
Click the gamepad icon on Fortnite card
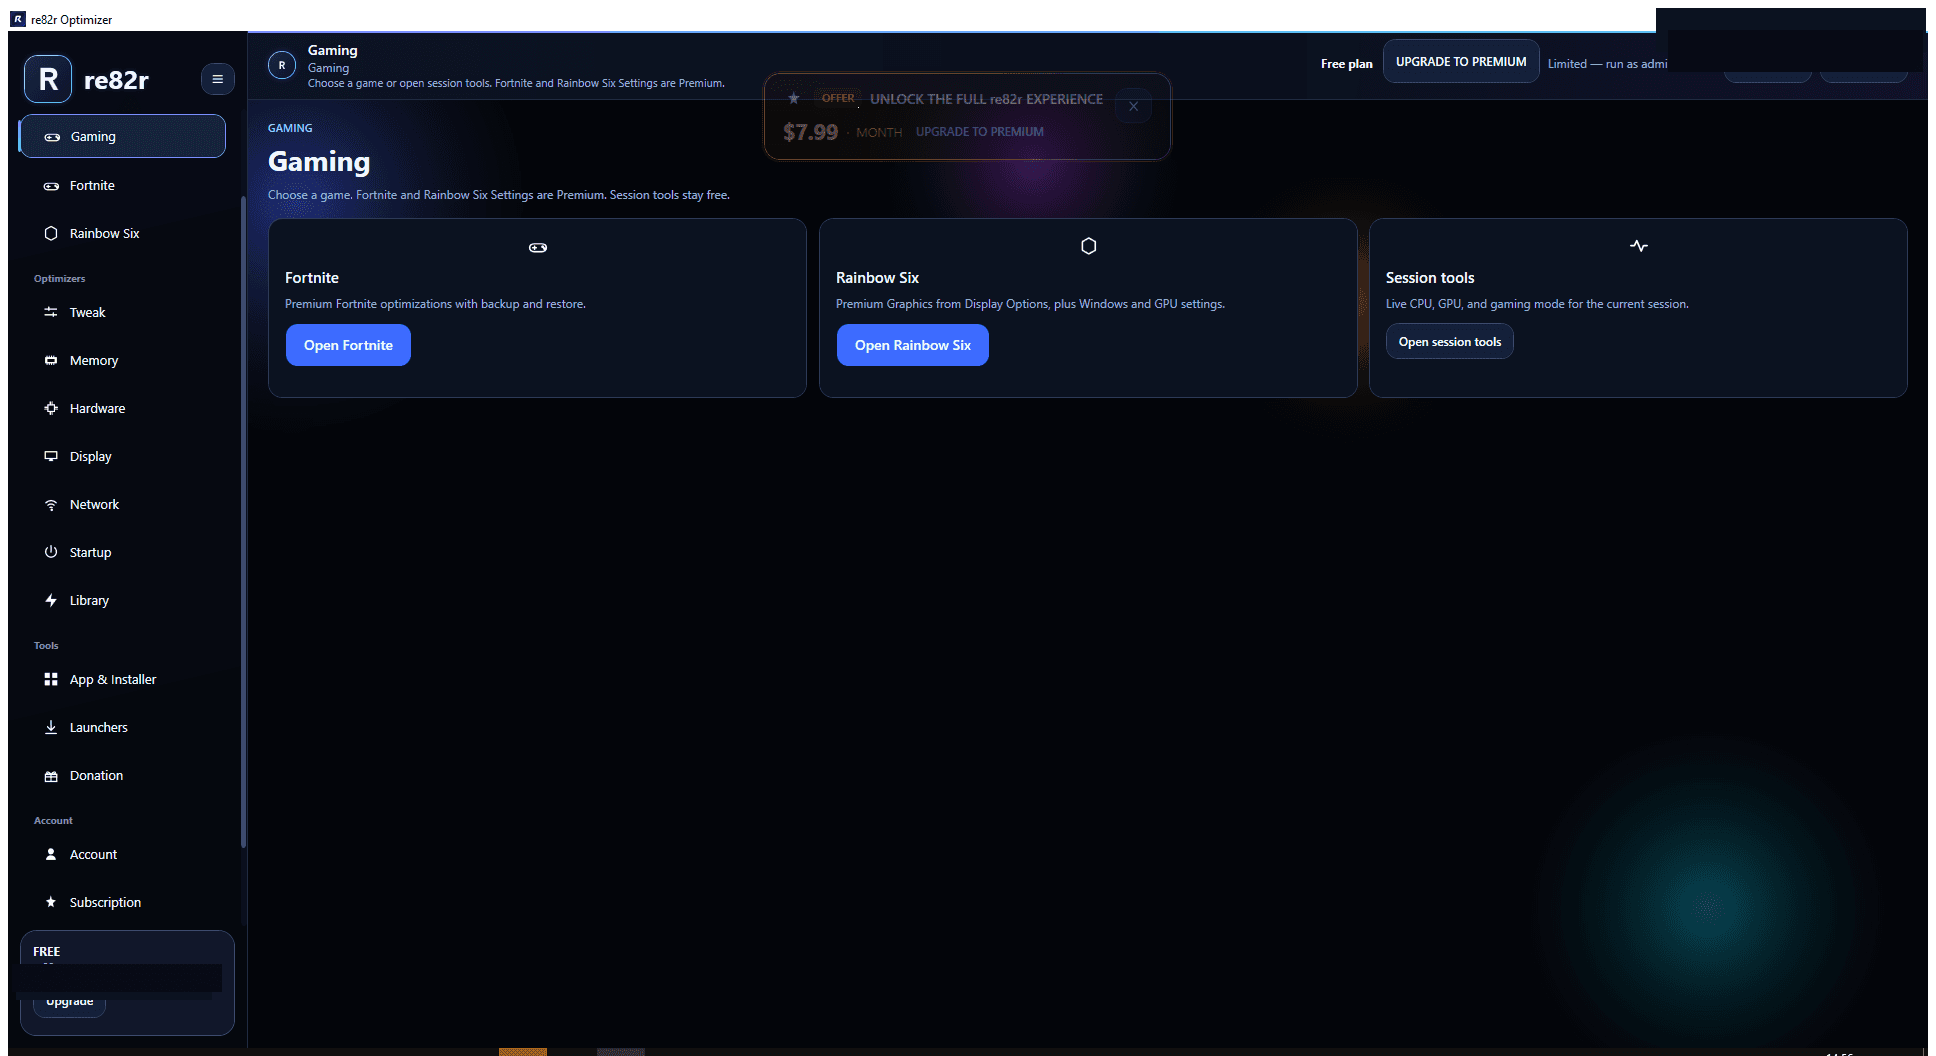click(538, 247)
